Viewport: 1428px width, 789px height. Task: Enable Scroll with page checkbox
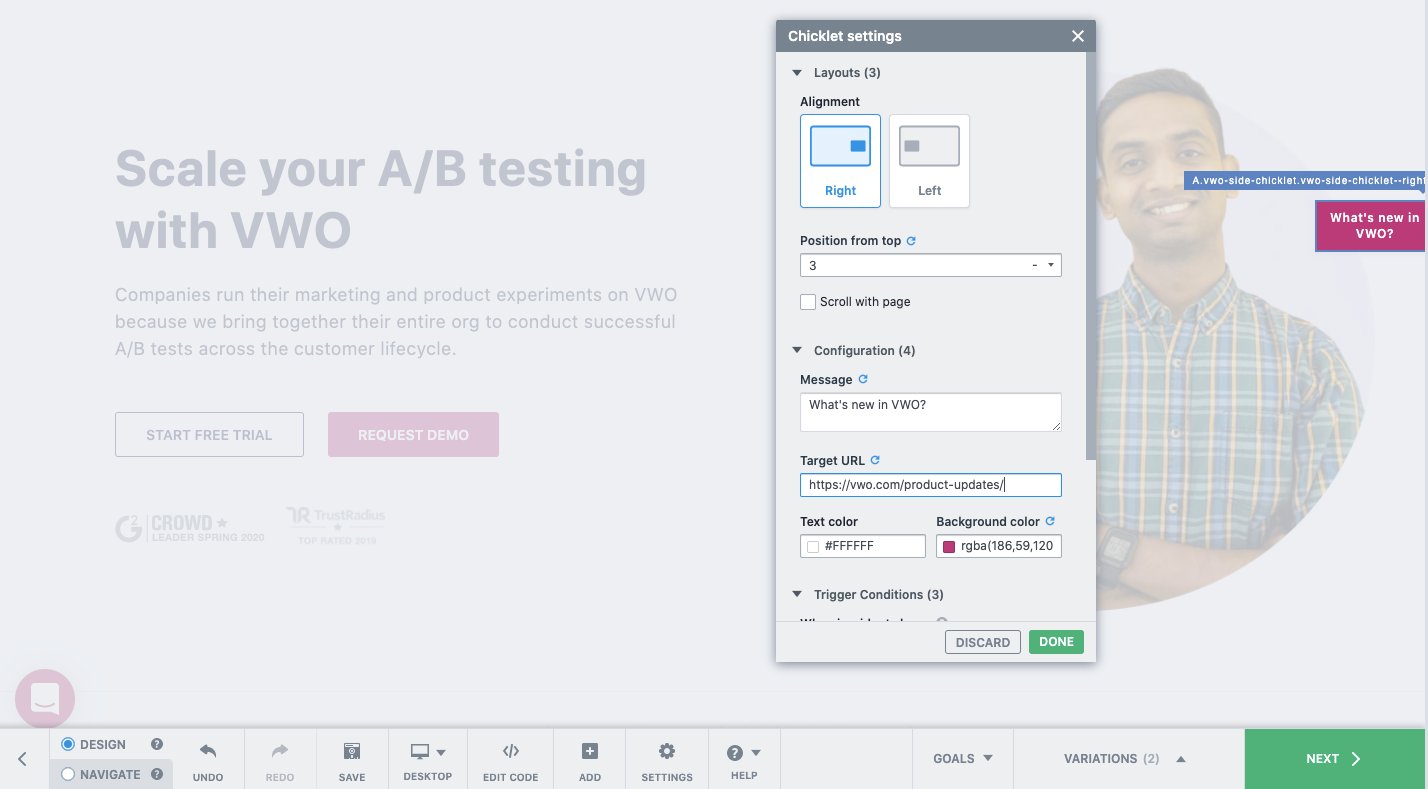808,302
